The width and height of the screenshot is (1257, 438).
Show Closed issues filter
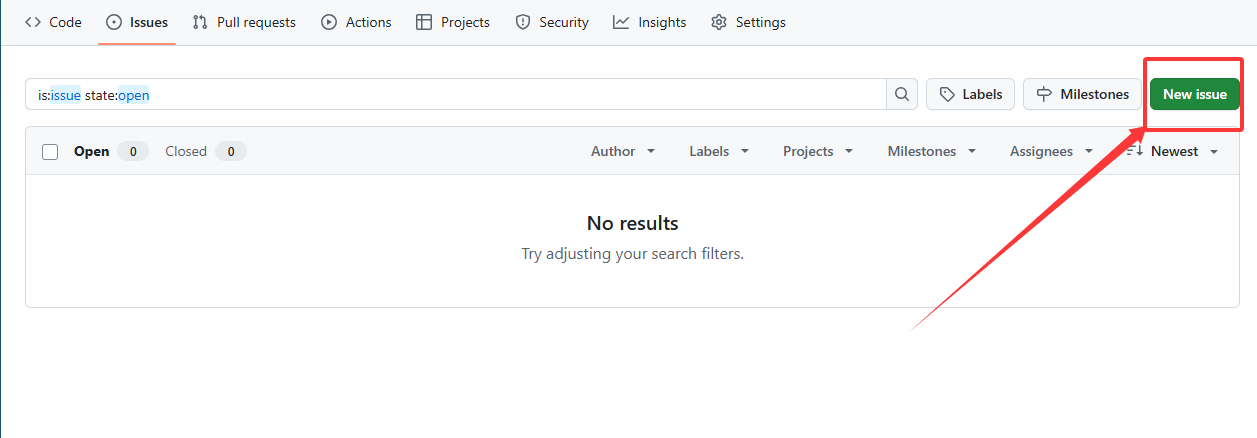tap(186, 152)
